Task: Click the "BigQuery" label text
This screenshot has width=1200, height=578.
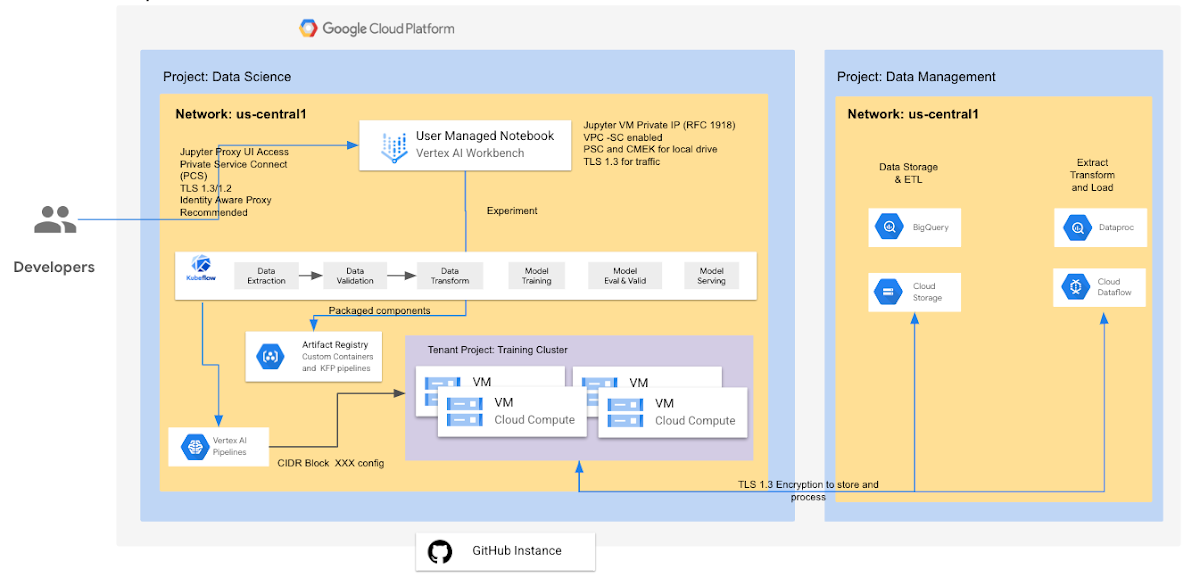Action: point(930,228)
